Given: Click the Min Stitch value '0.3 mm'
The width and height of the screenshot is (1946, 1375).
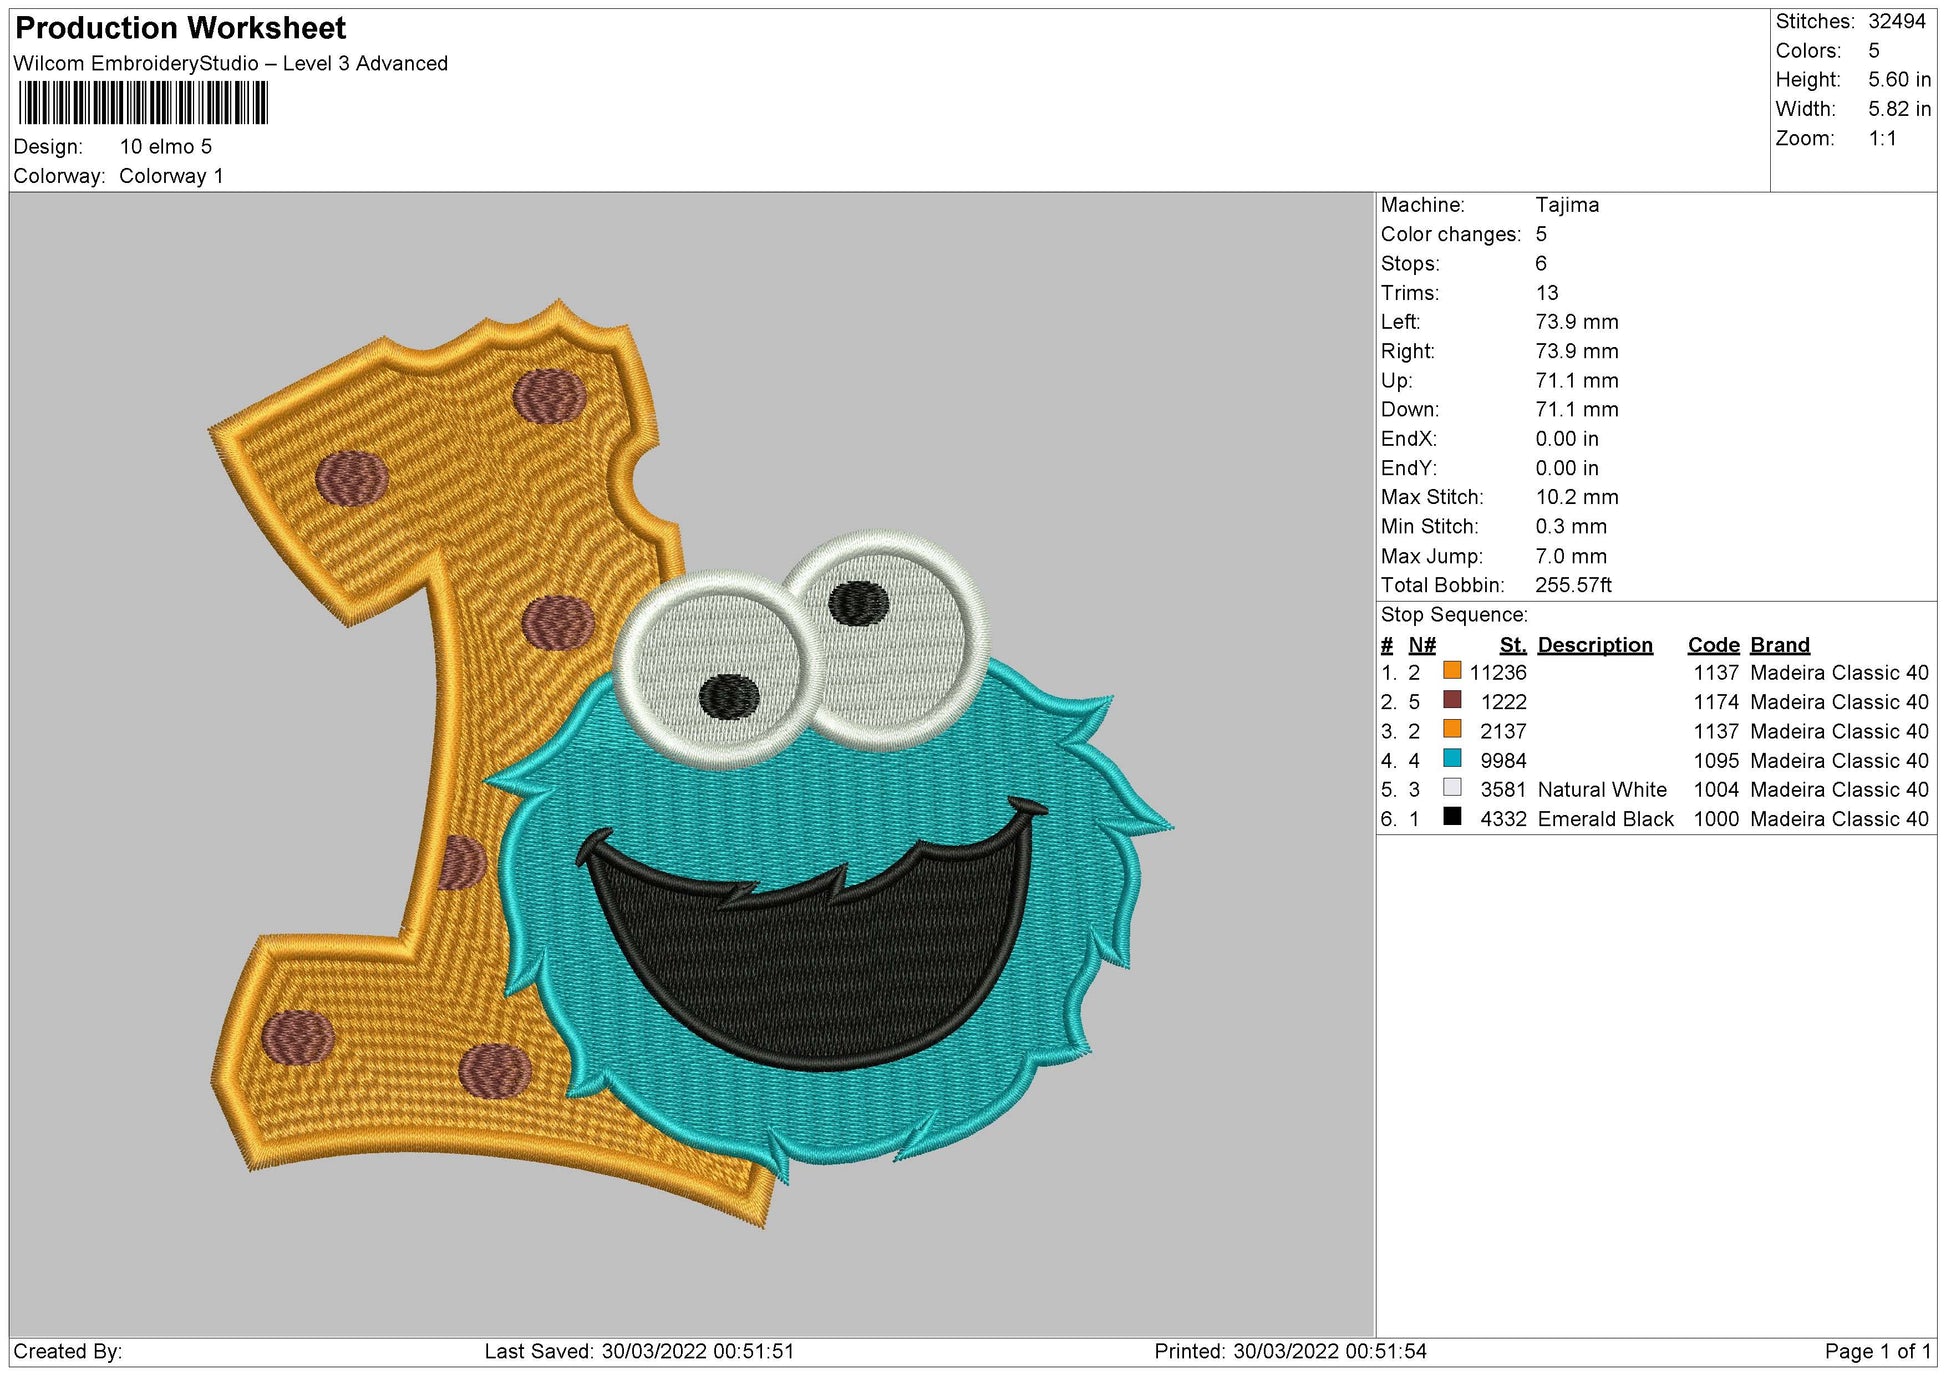Looking at the screenshot, I should click(x=1571, y=526).
